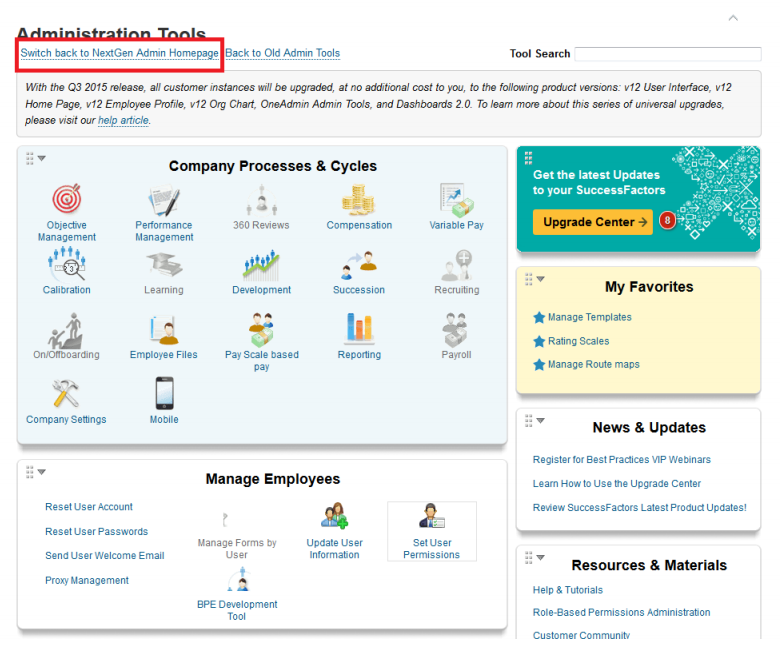Grab News & Updates panel drag handle
This screenshot has height=653, width=780.
click(x=529, y=421)
